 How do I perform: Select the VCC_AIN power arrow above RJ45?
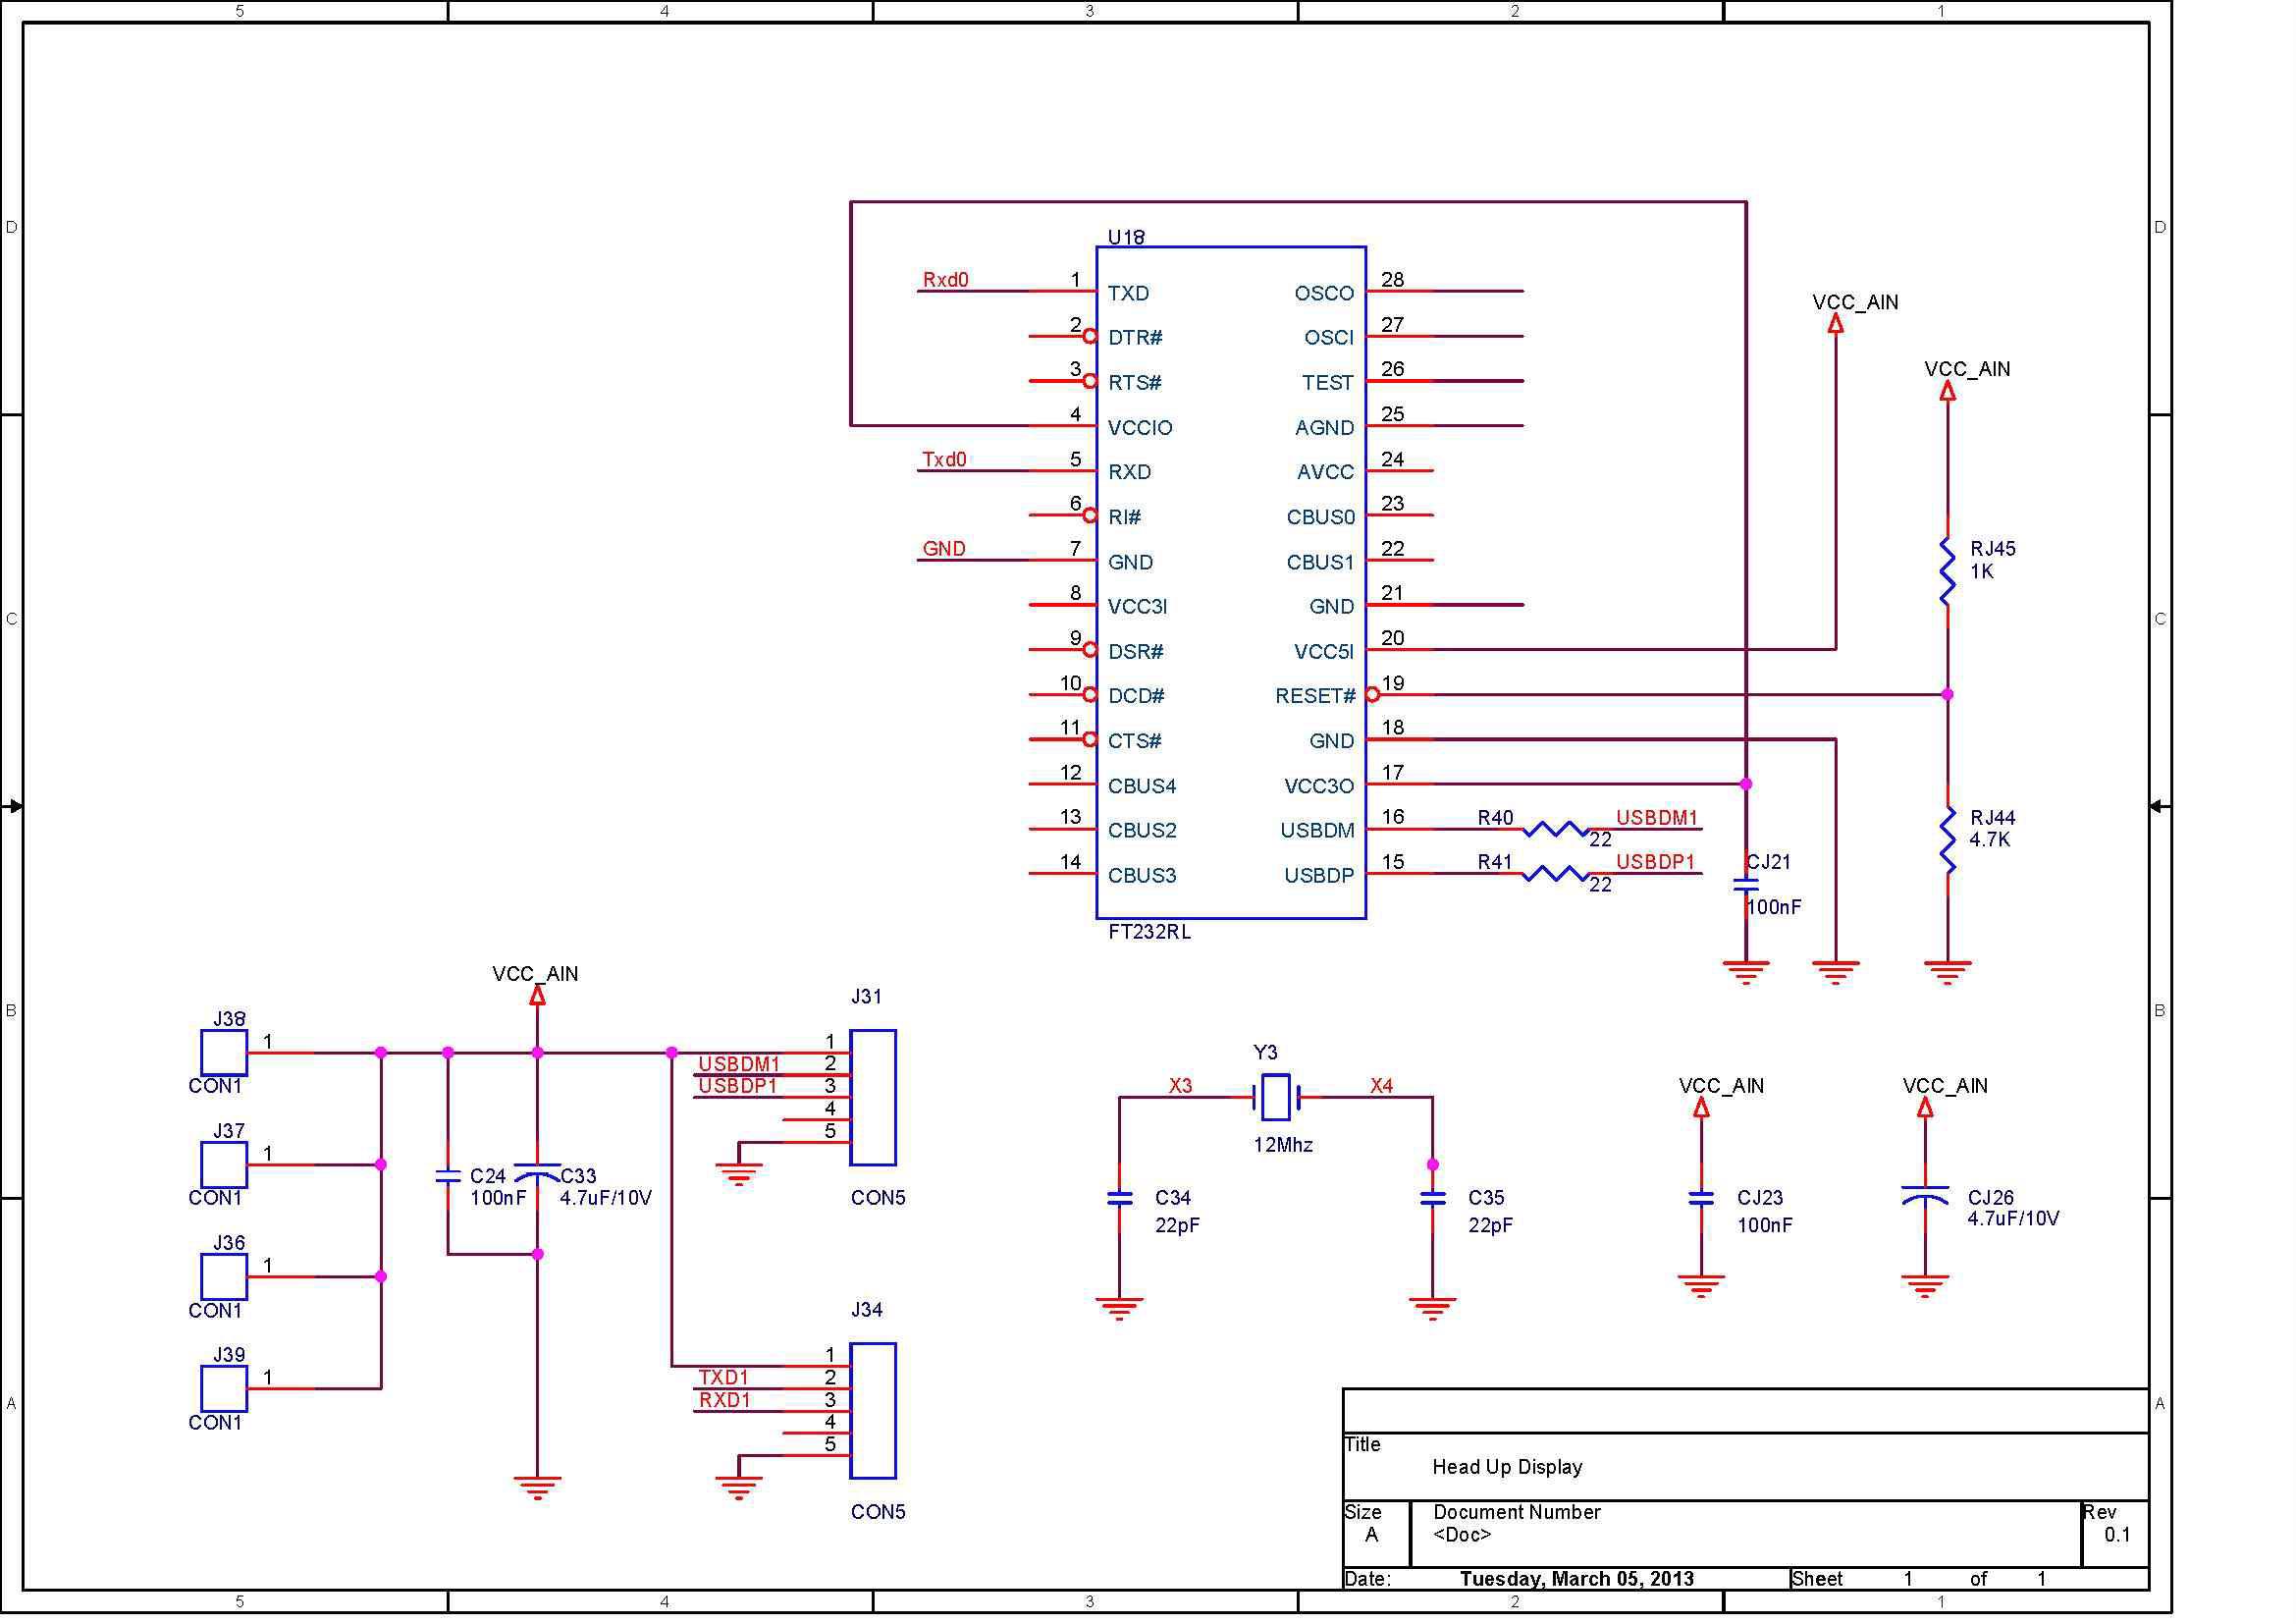coord(1947,391)
